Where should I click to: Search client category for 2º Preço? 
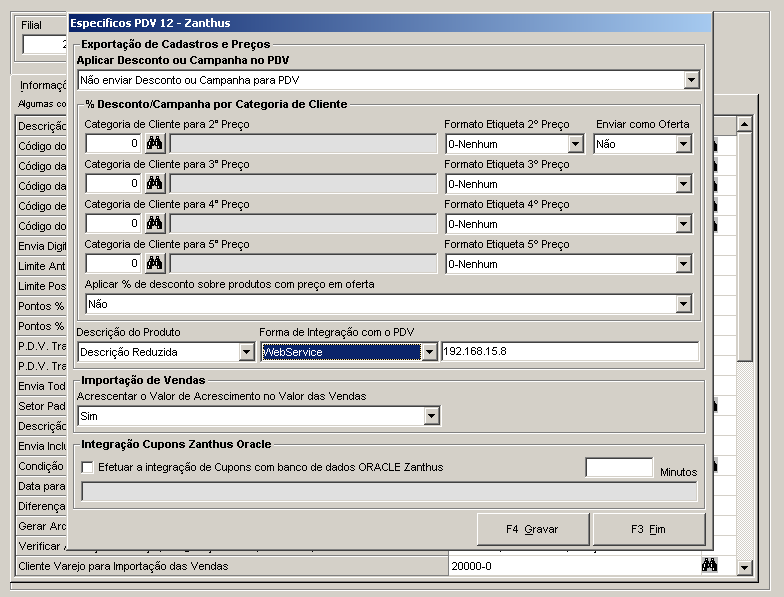[154, 144]
